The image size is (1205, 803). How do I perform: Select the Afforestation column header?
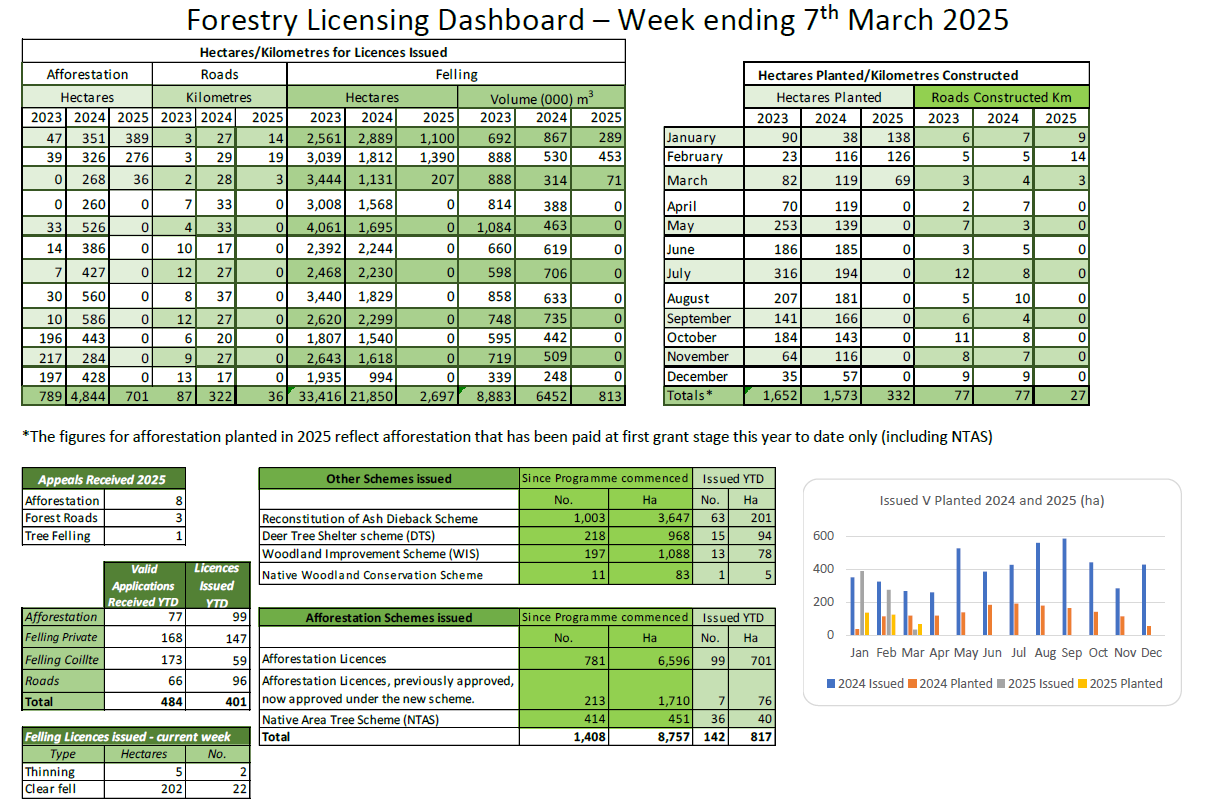pos(85,73)
